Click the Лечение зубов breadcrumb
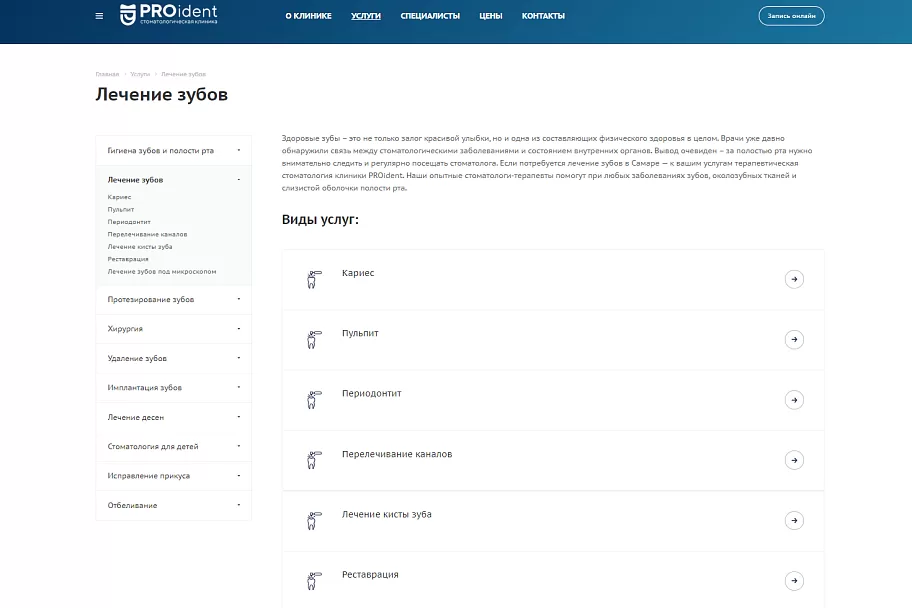Screen dimensions: 912x608 [x=183, y=74]
